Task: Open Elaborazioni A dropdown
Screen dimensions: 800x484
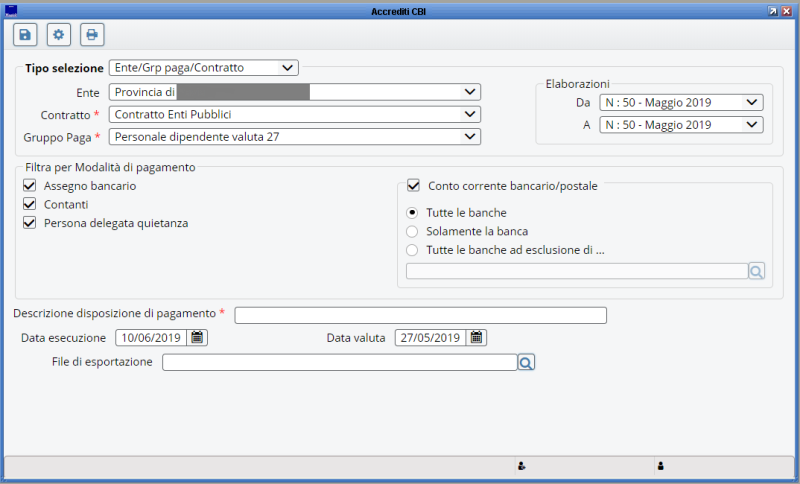Action: 681,125
